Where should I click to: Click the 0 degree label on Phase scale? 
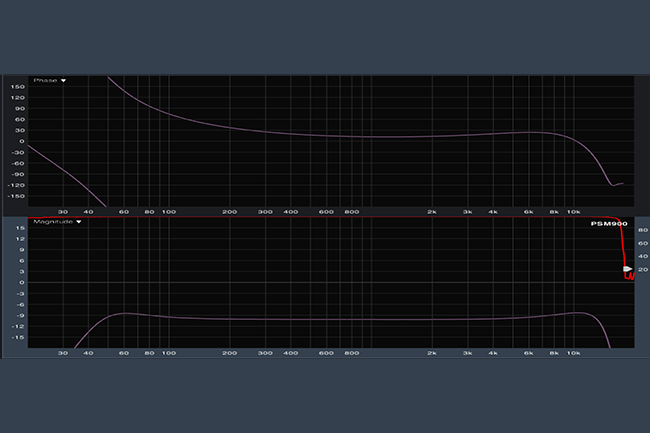[22, 142]
